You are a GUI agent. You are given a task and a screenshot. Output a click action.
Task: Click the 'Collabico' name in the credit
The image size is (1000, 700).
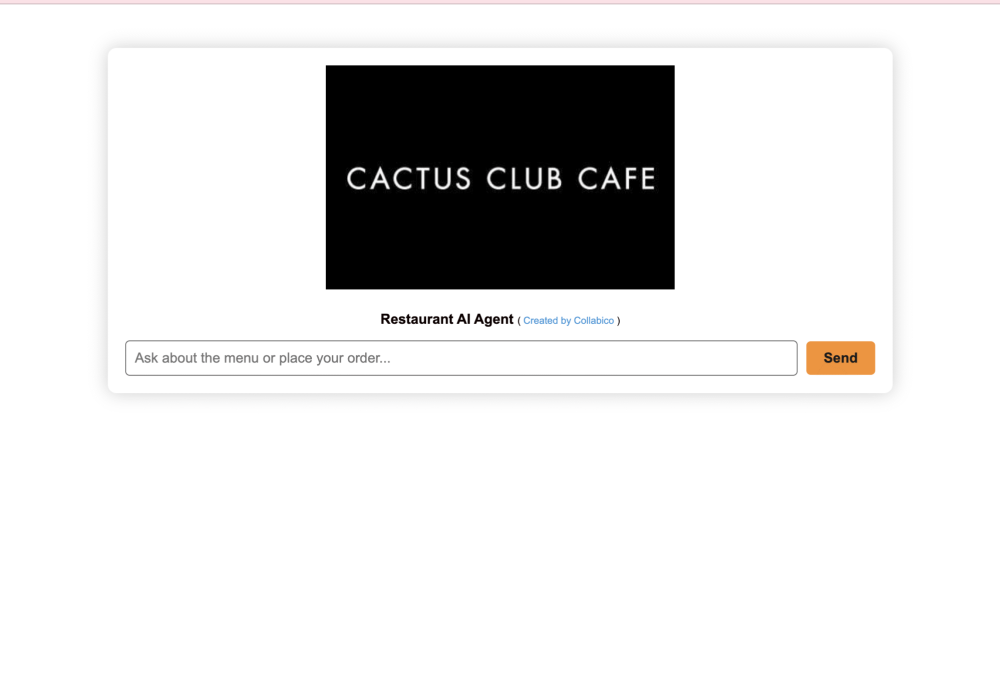[x=594, y=321]
